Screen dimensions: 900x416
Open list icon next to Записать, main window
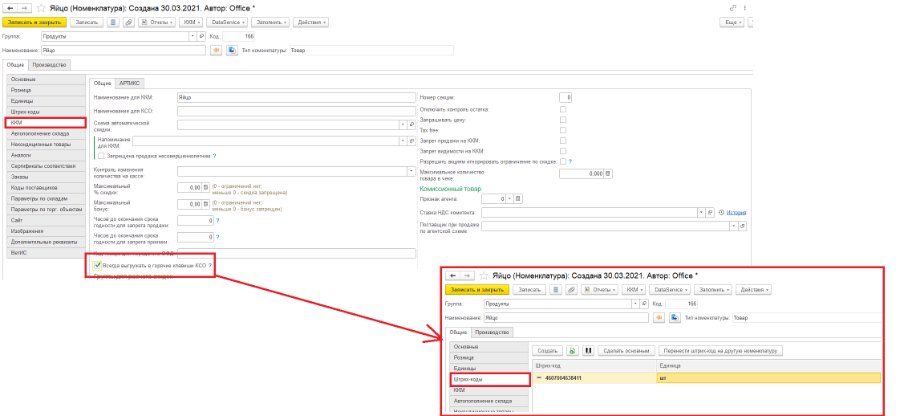click(x=112, y=22)
